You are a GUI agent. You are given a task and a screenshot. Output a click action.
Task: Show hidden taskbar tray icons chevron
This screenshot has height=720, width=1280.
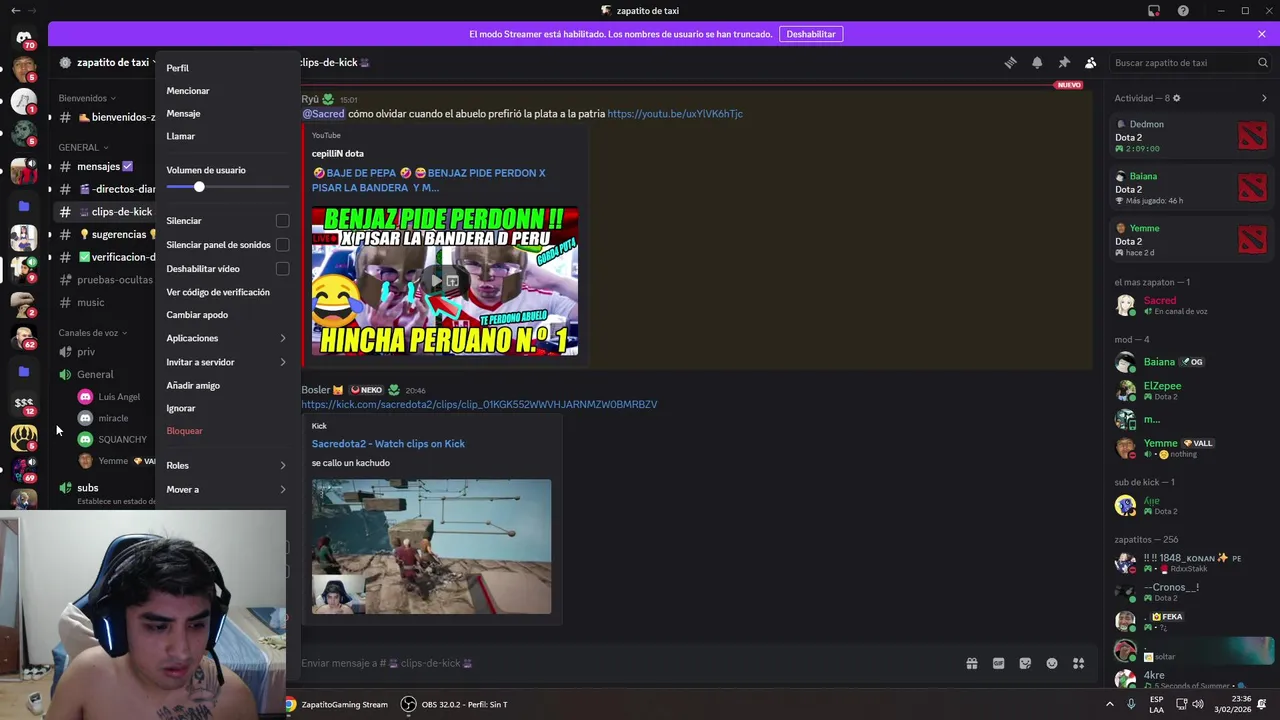(1111, 704)
